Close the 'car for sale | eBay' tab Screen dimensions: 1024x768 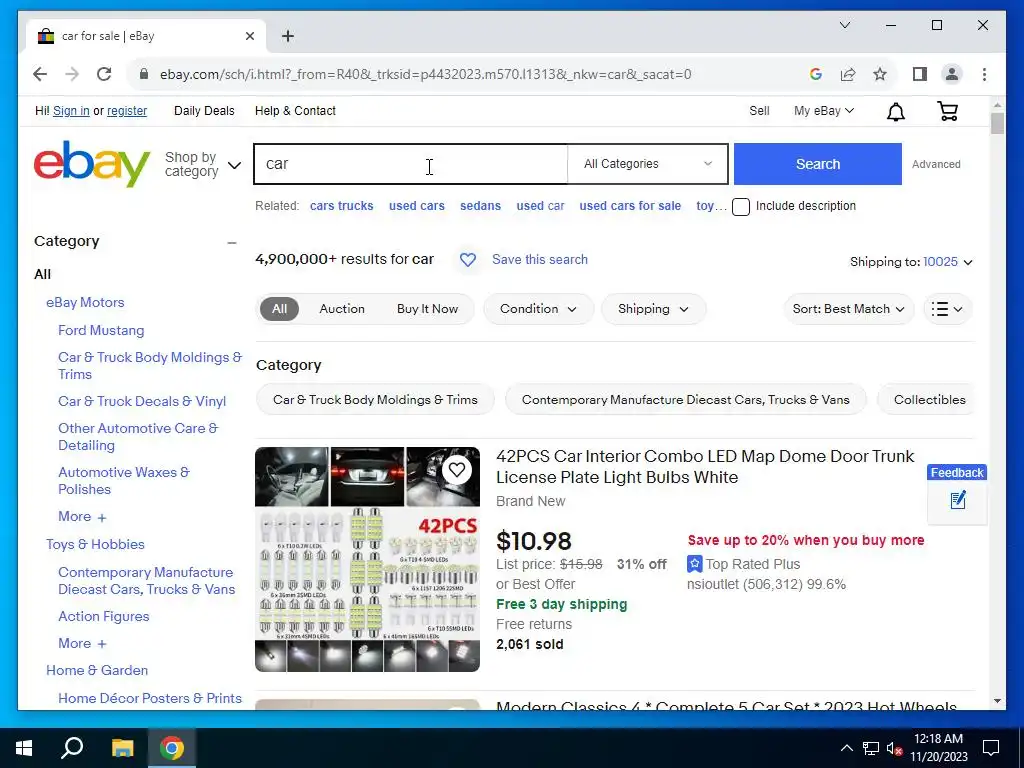249,37
